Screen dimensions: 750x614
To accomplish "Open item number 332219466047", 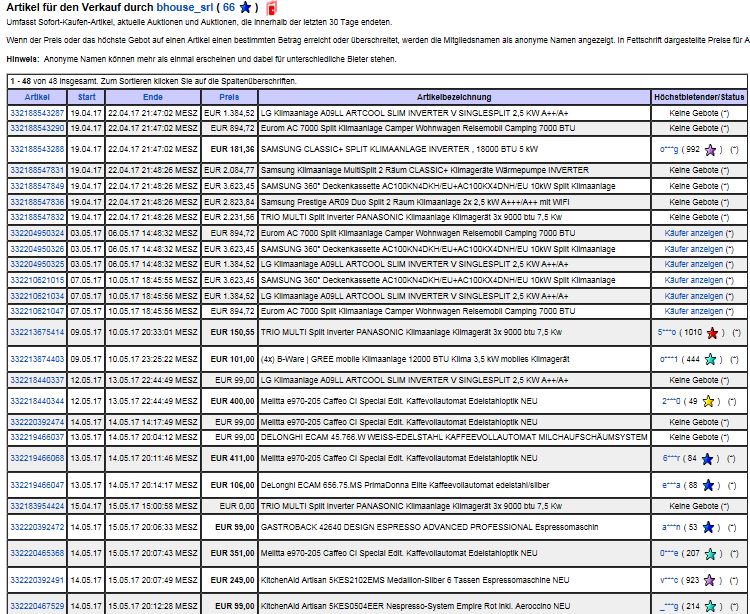I will click(x=37, y=485).
